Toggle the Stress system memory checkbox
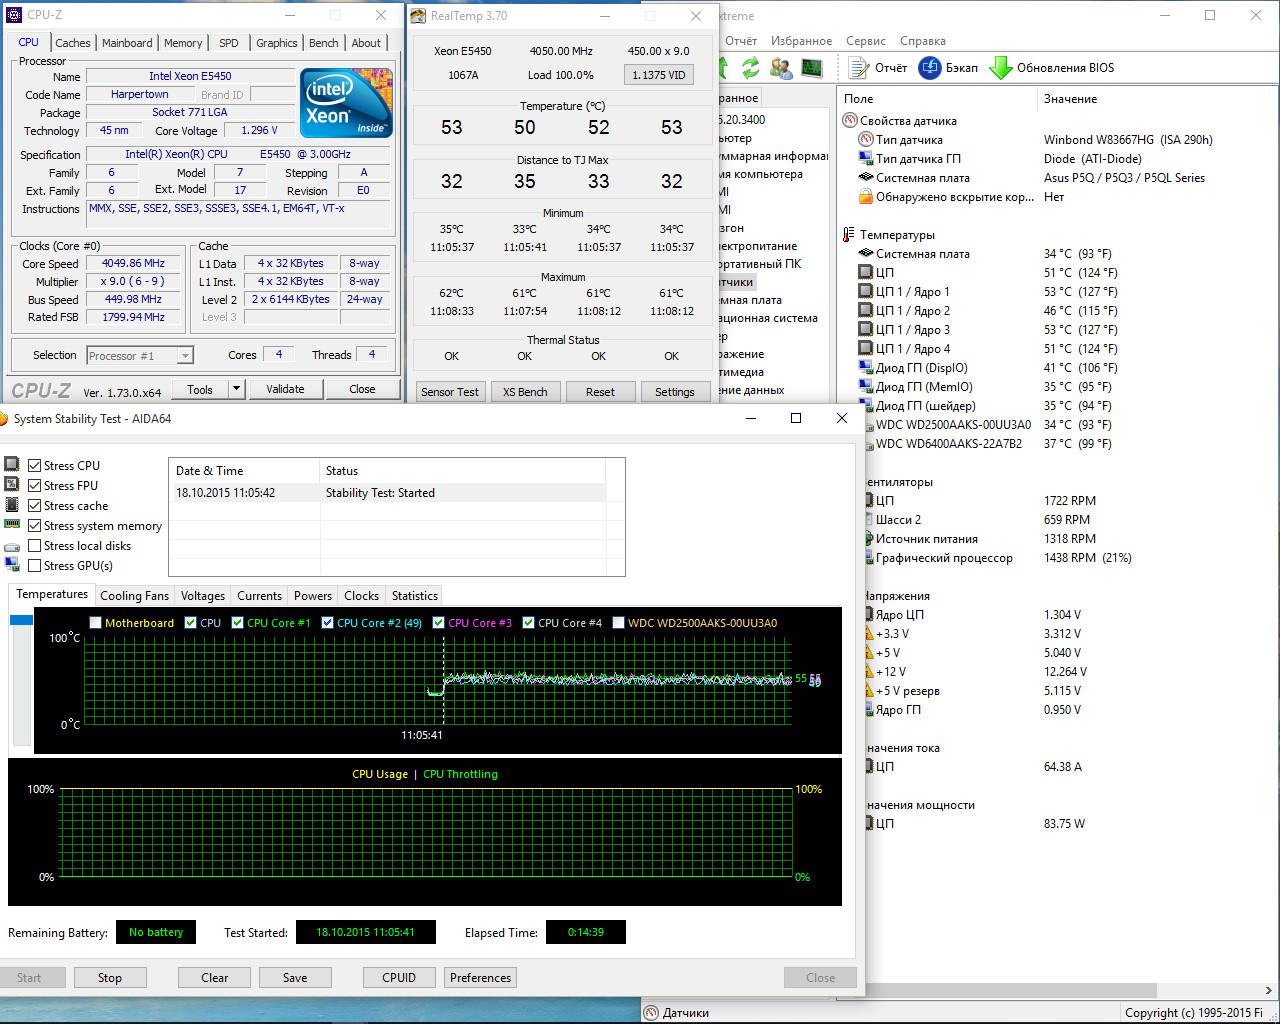 (35, 526)
